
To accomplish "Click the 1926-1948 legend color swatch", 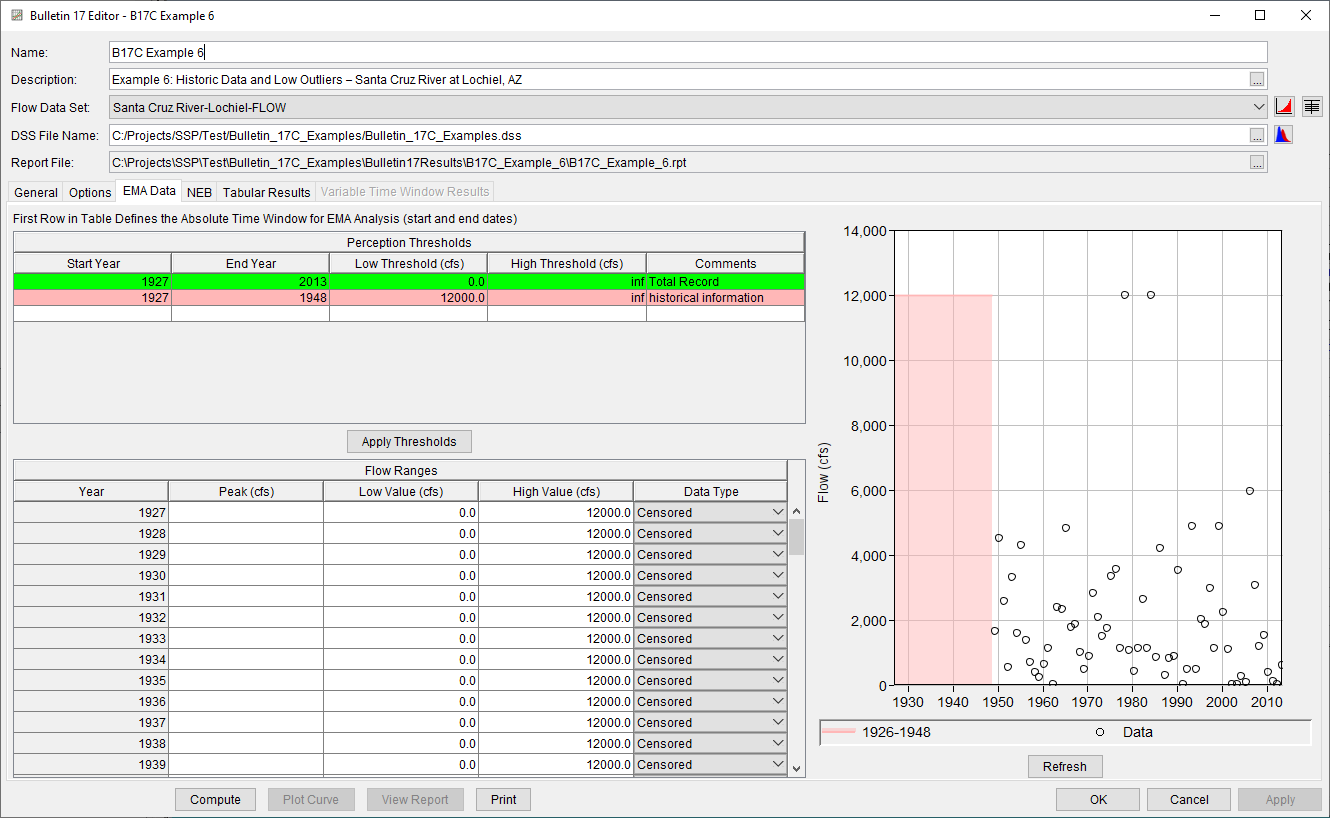I will (x=839, y=732).
